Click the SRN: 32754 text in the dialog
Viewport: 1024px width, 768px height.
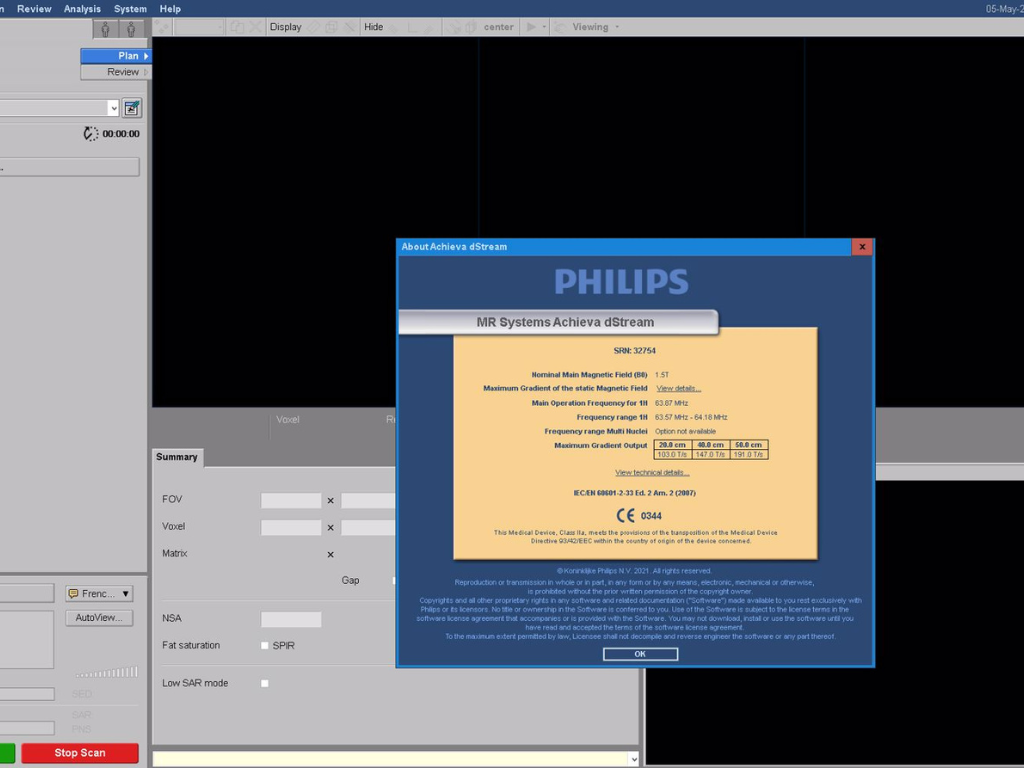(634, 351)
